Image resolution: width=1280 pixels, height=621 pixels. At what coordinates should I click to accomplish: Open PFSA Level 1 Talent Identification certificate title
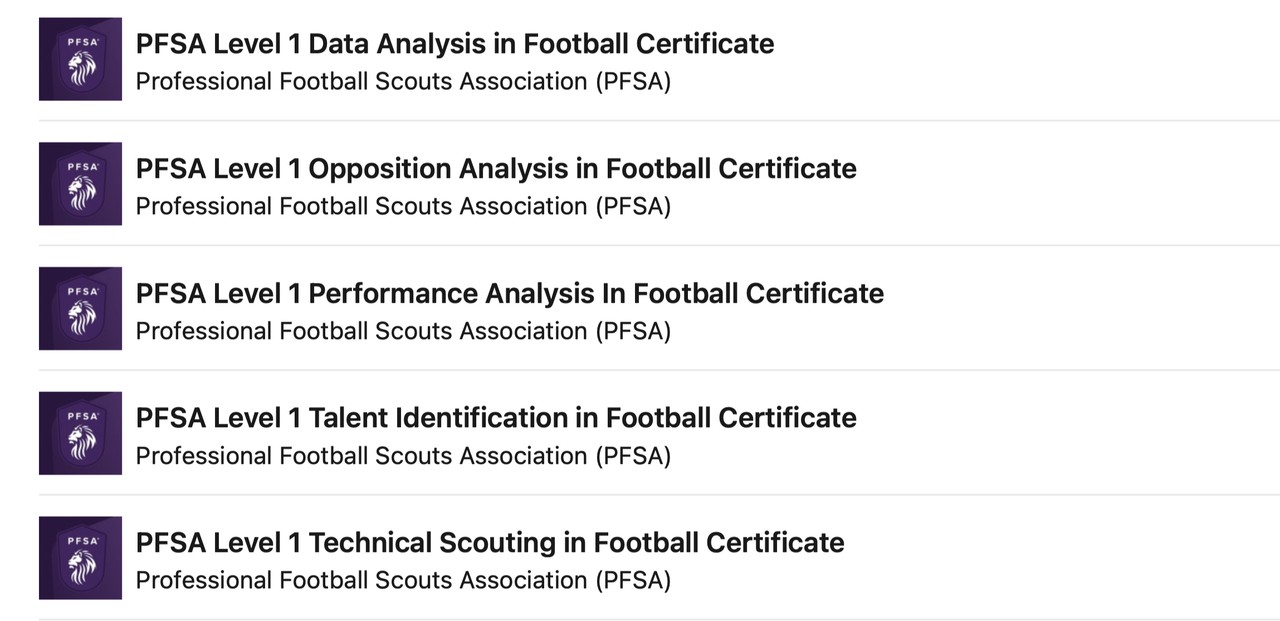pyautogui.click(x=496, y=418)
